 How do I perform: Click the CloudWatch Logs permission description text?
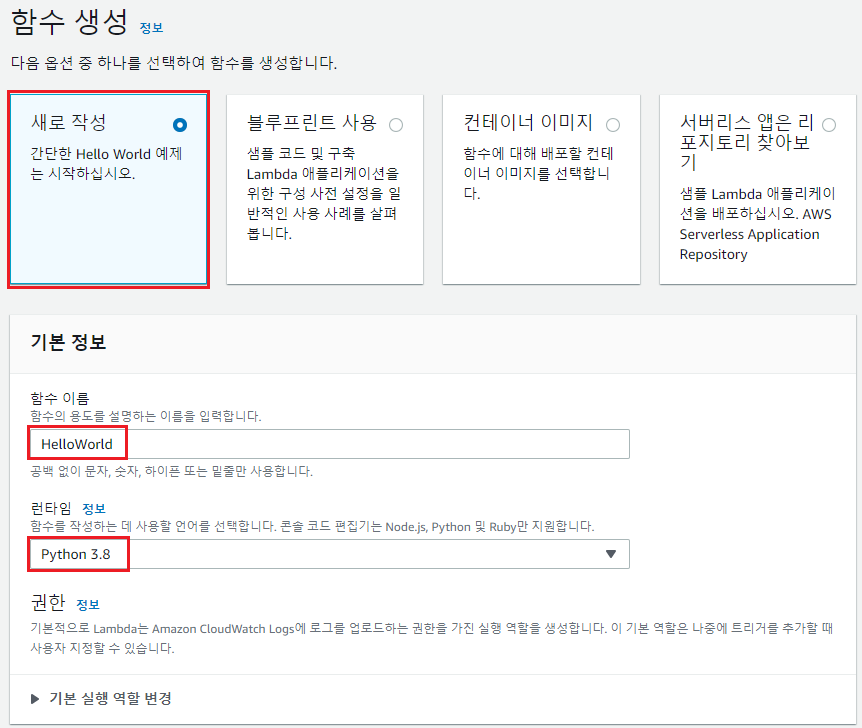432,638
